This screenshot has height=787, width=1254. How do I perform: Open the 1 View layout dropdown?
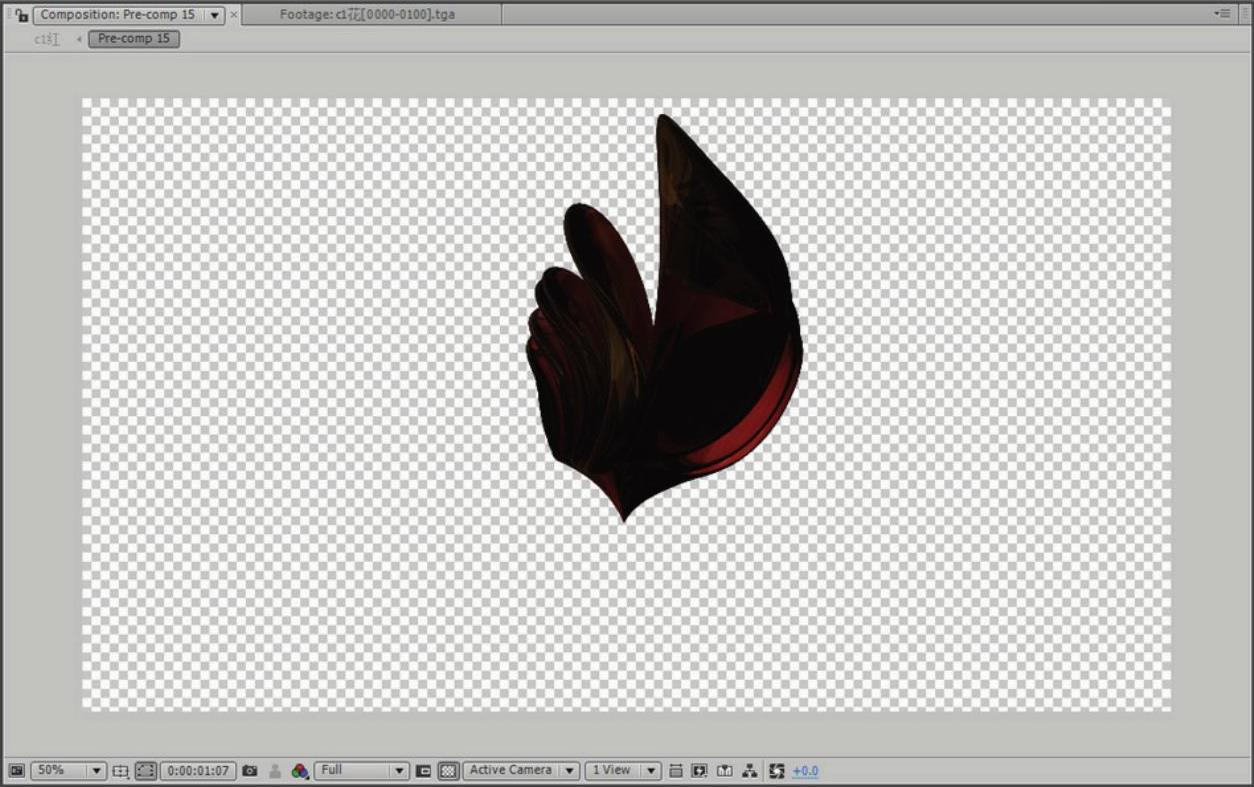pyautogui.click(x=623, y=771)
